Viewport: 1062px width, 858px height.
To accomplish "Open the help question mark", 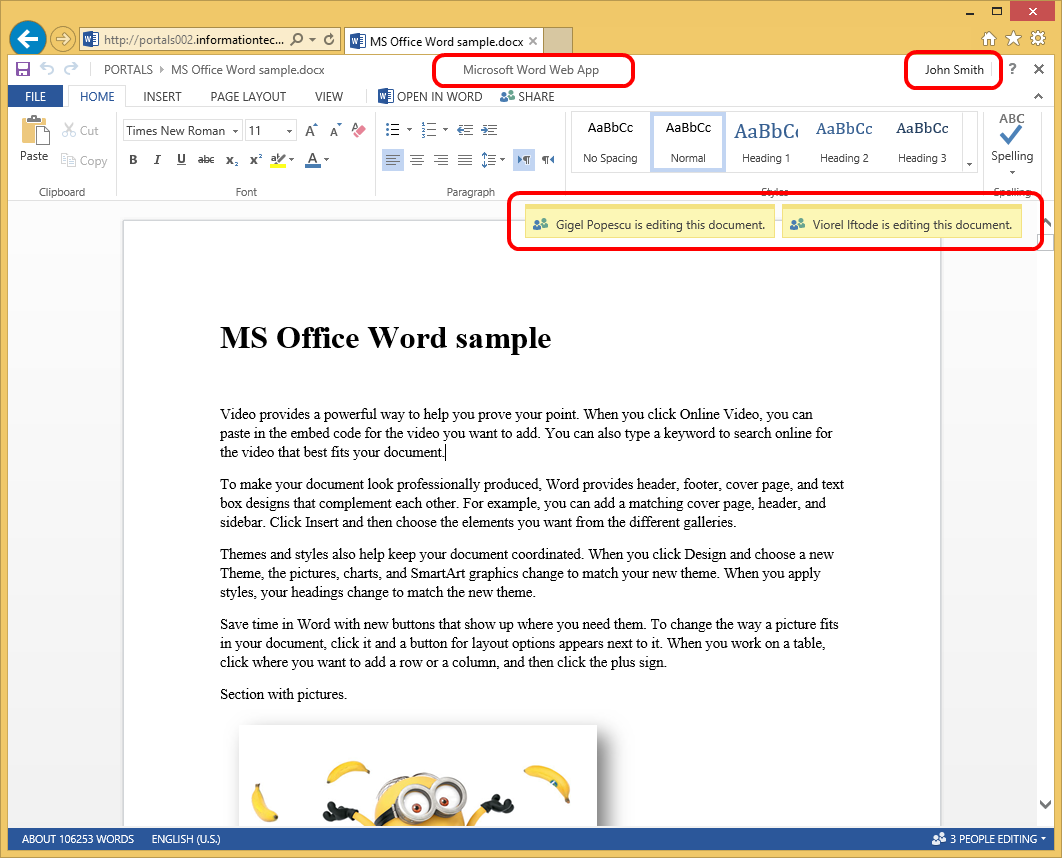I will click(x=1012, y=68).
